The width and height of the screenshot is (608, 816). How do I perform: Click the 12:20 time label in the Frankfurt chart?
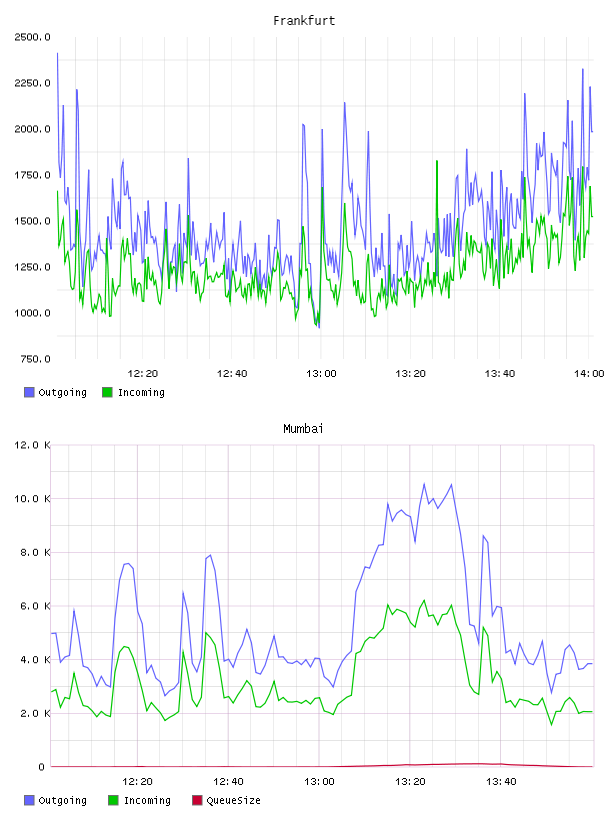click(143, 374)
